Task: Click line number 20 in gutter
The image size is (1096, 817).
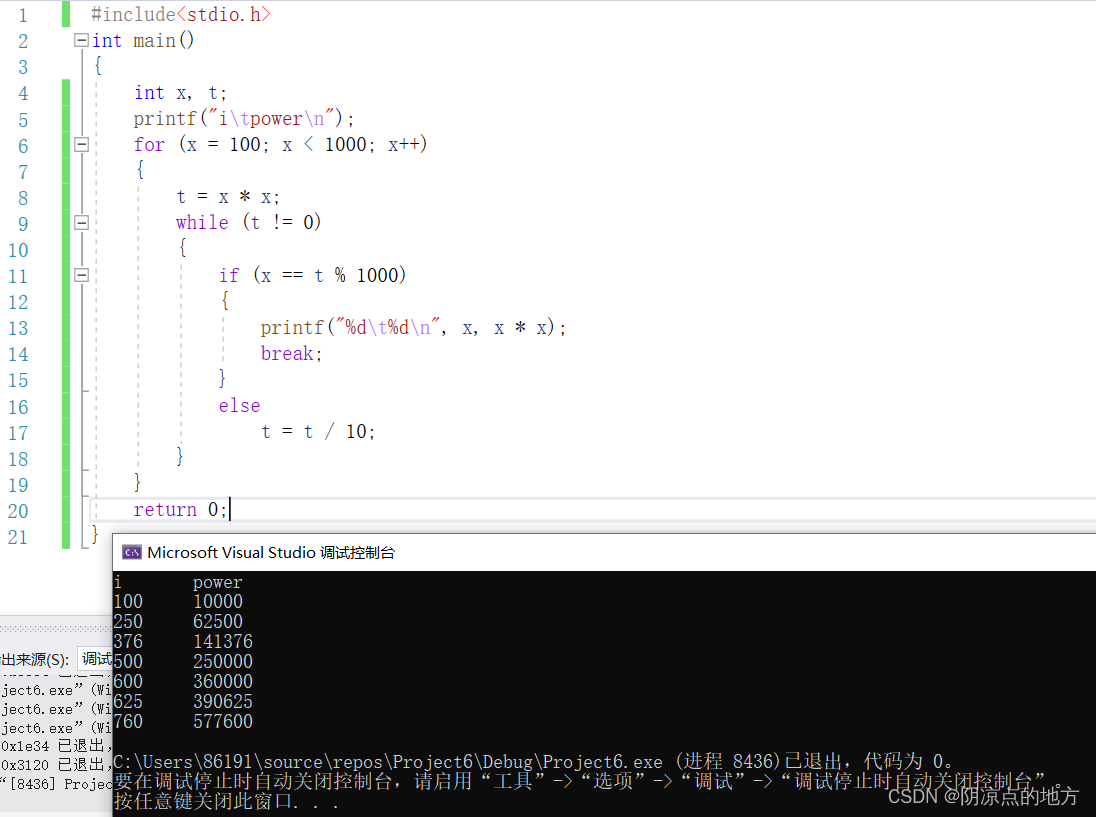Action: point(18,512)
